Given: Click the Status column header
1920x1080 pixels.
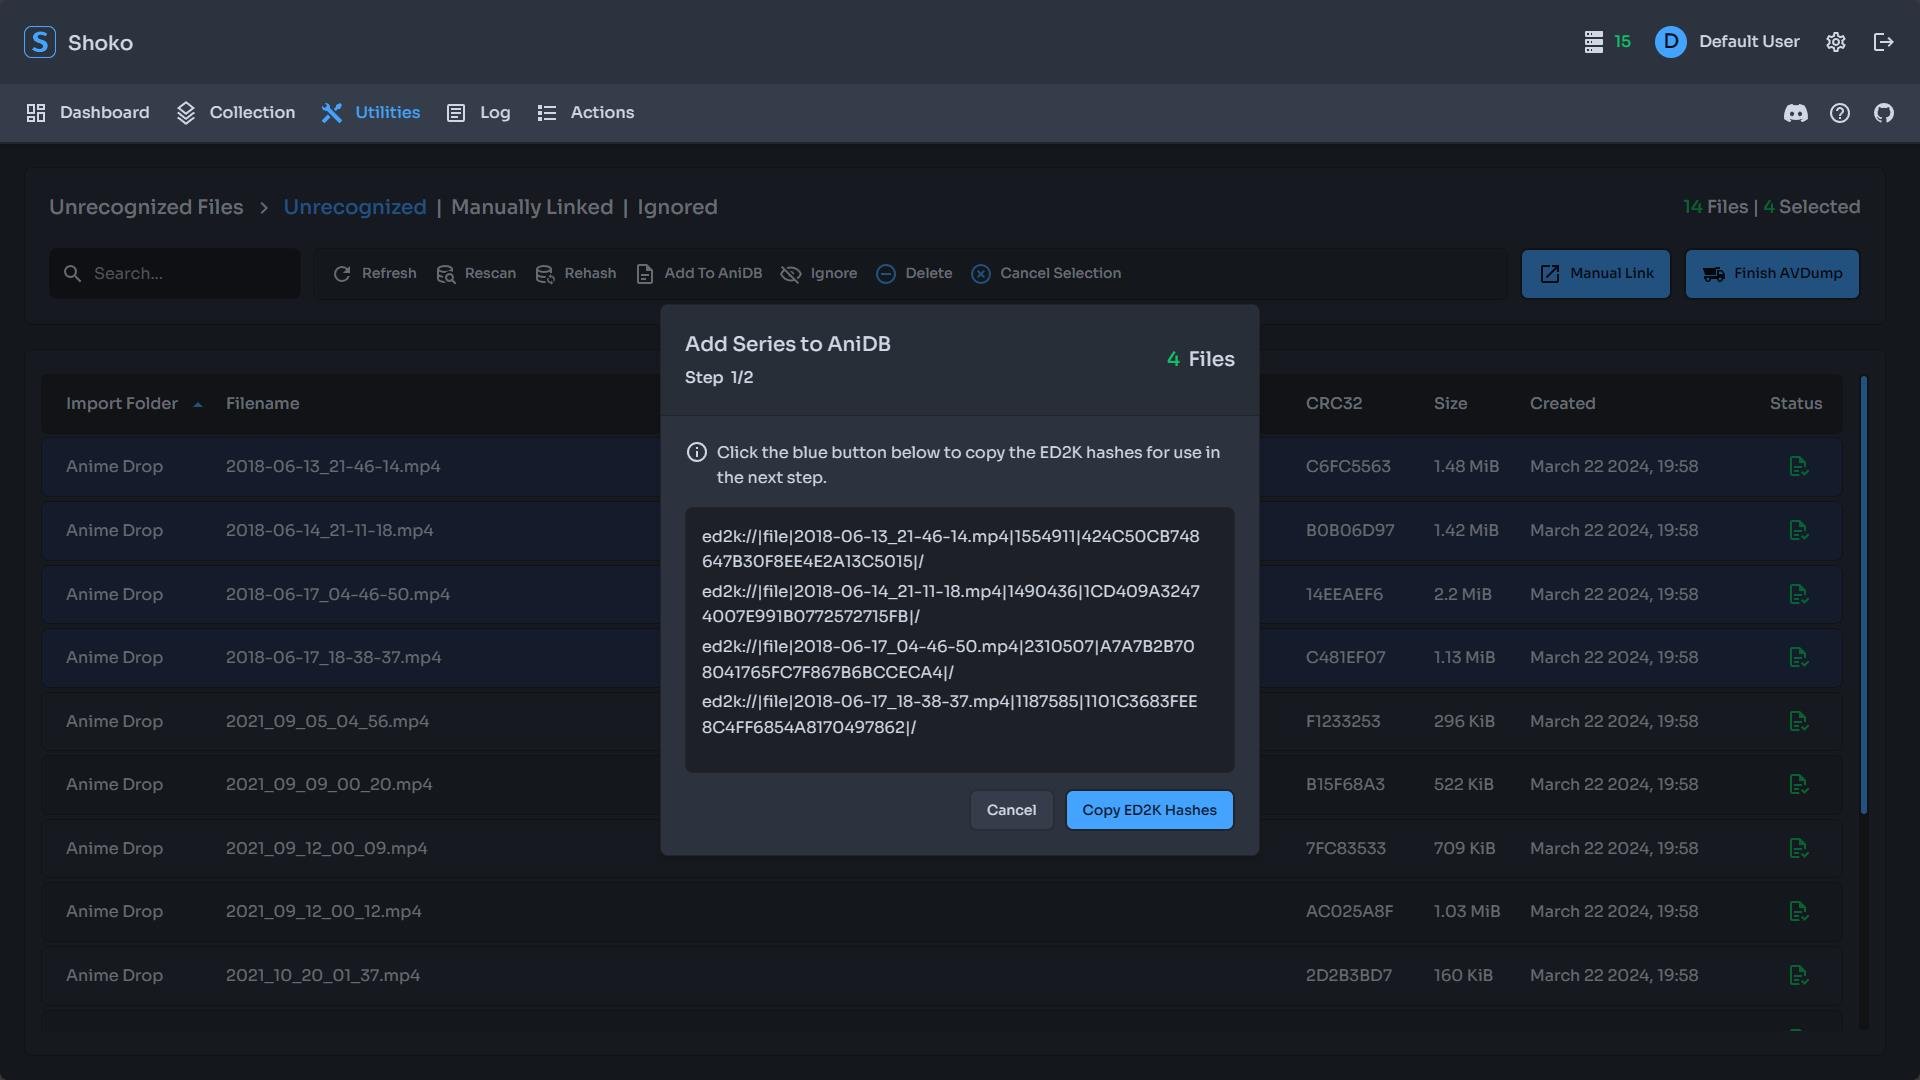Looking at the screenshot, I should 1796,404.
